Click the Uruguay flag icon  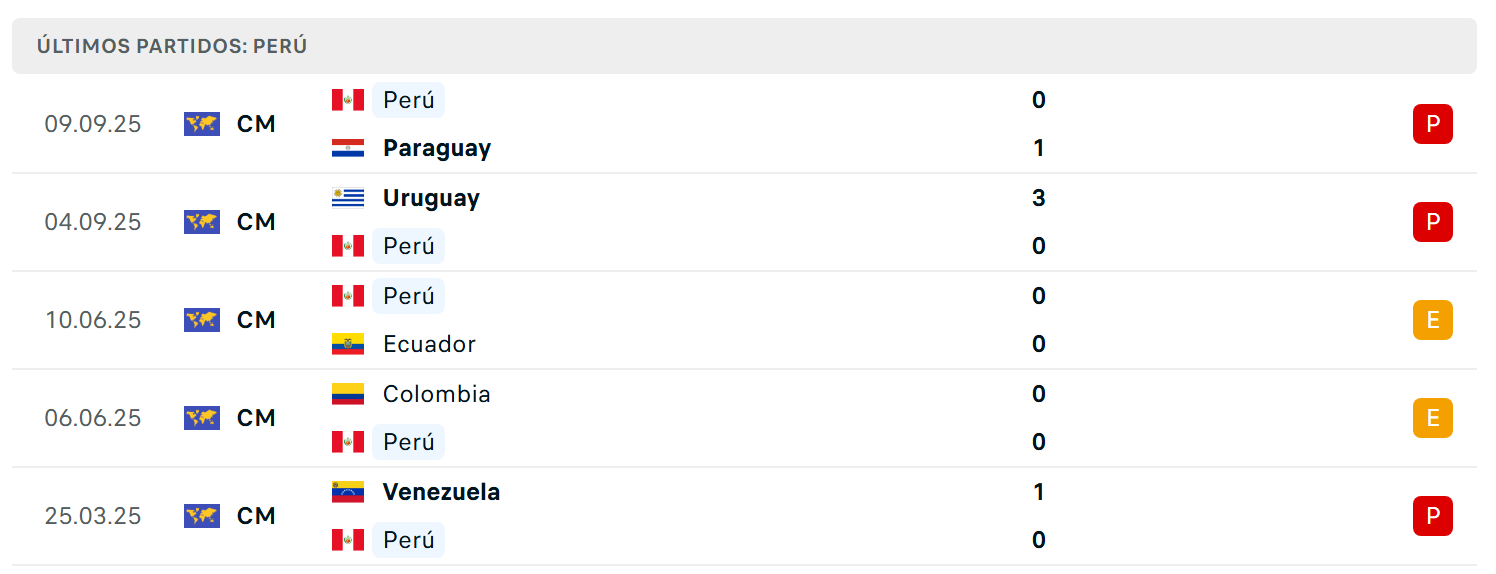pyautogui.click(x=348, y=198)
